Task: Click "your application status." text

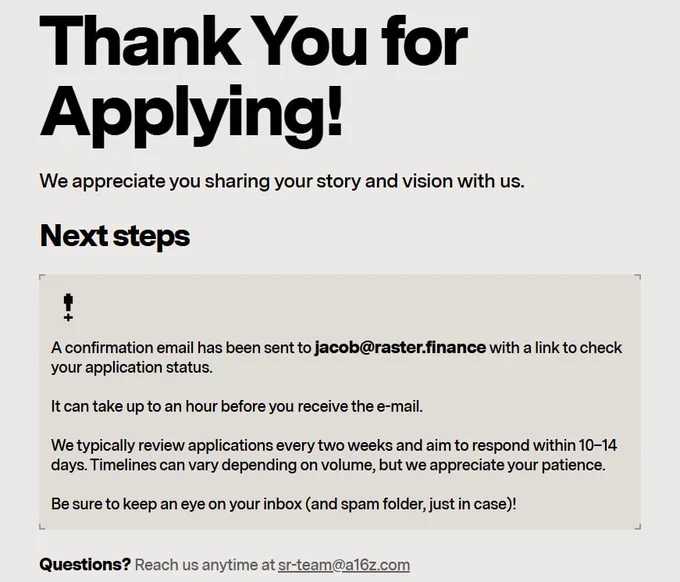Action: tap(132, 367)
